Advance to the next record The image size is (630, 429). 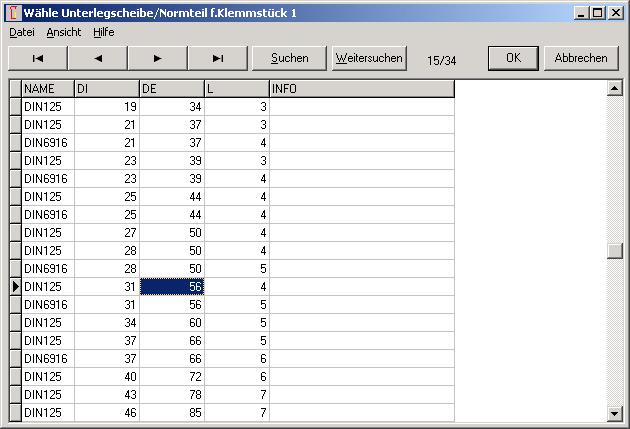157,58
